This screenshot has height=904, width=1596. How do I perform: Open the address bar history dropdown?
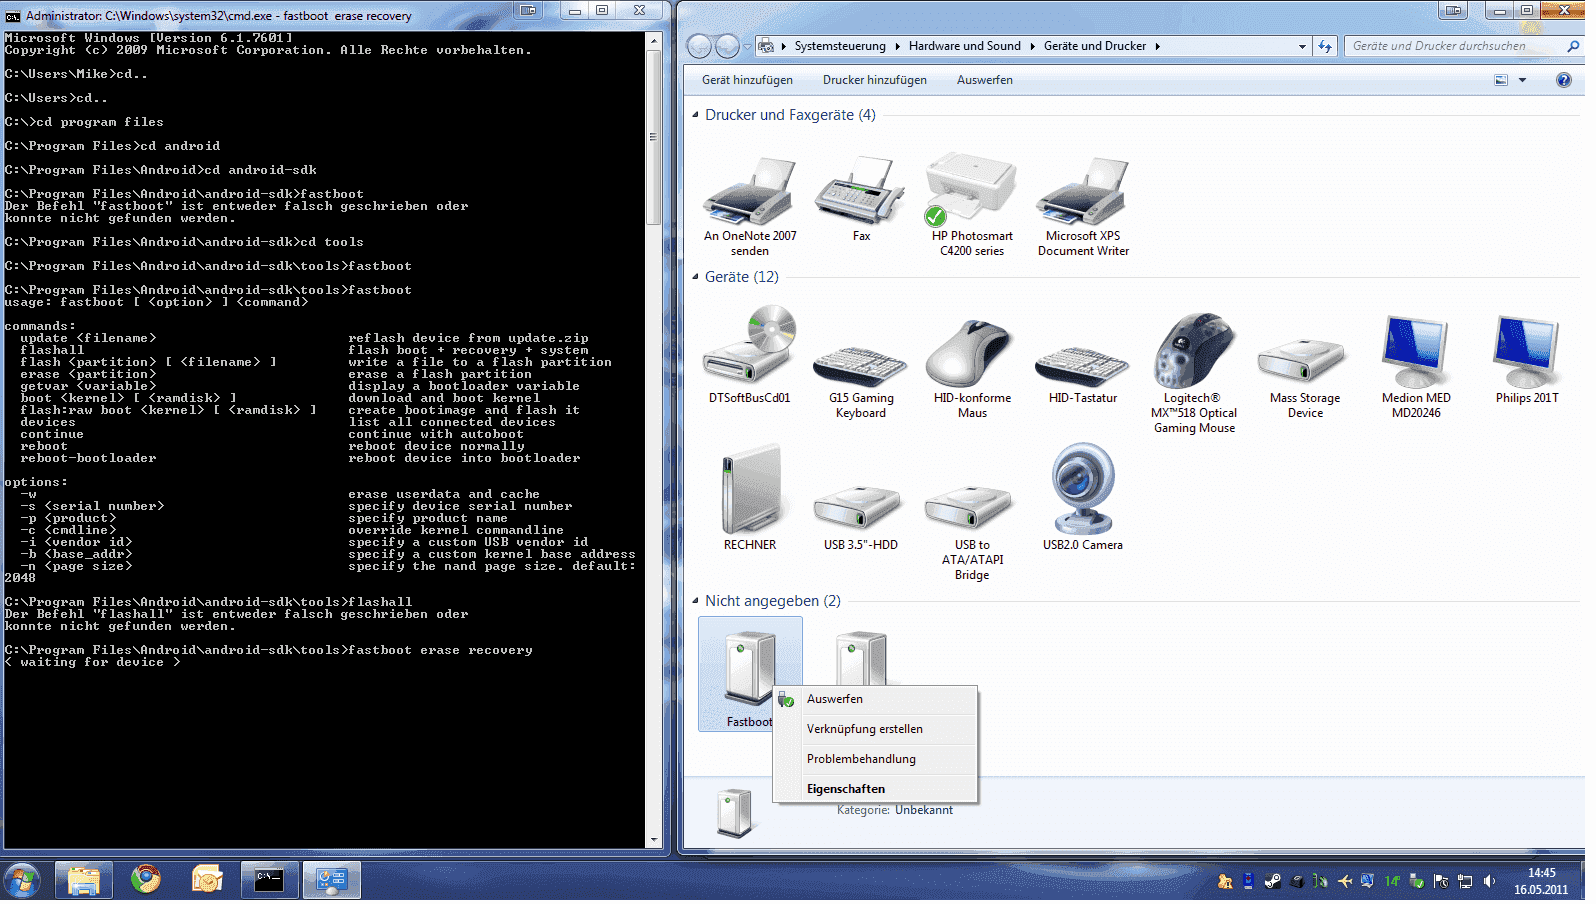click(1302, 46)
